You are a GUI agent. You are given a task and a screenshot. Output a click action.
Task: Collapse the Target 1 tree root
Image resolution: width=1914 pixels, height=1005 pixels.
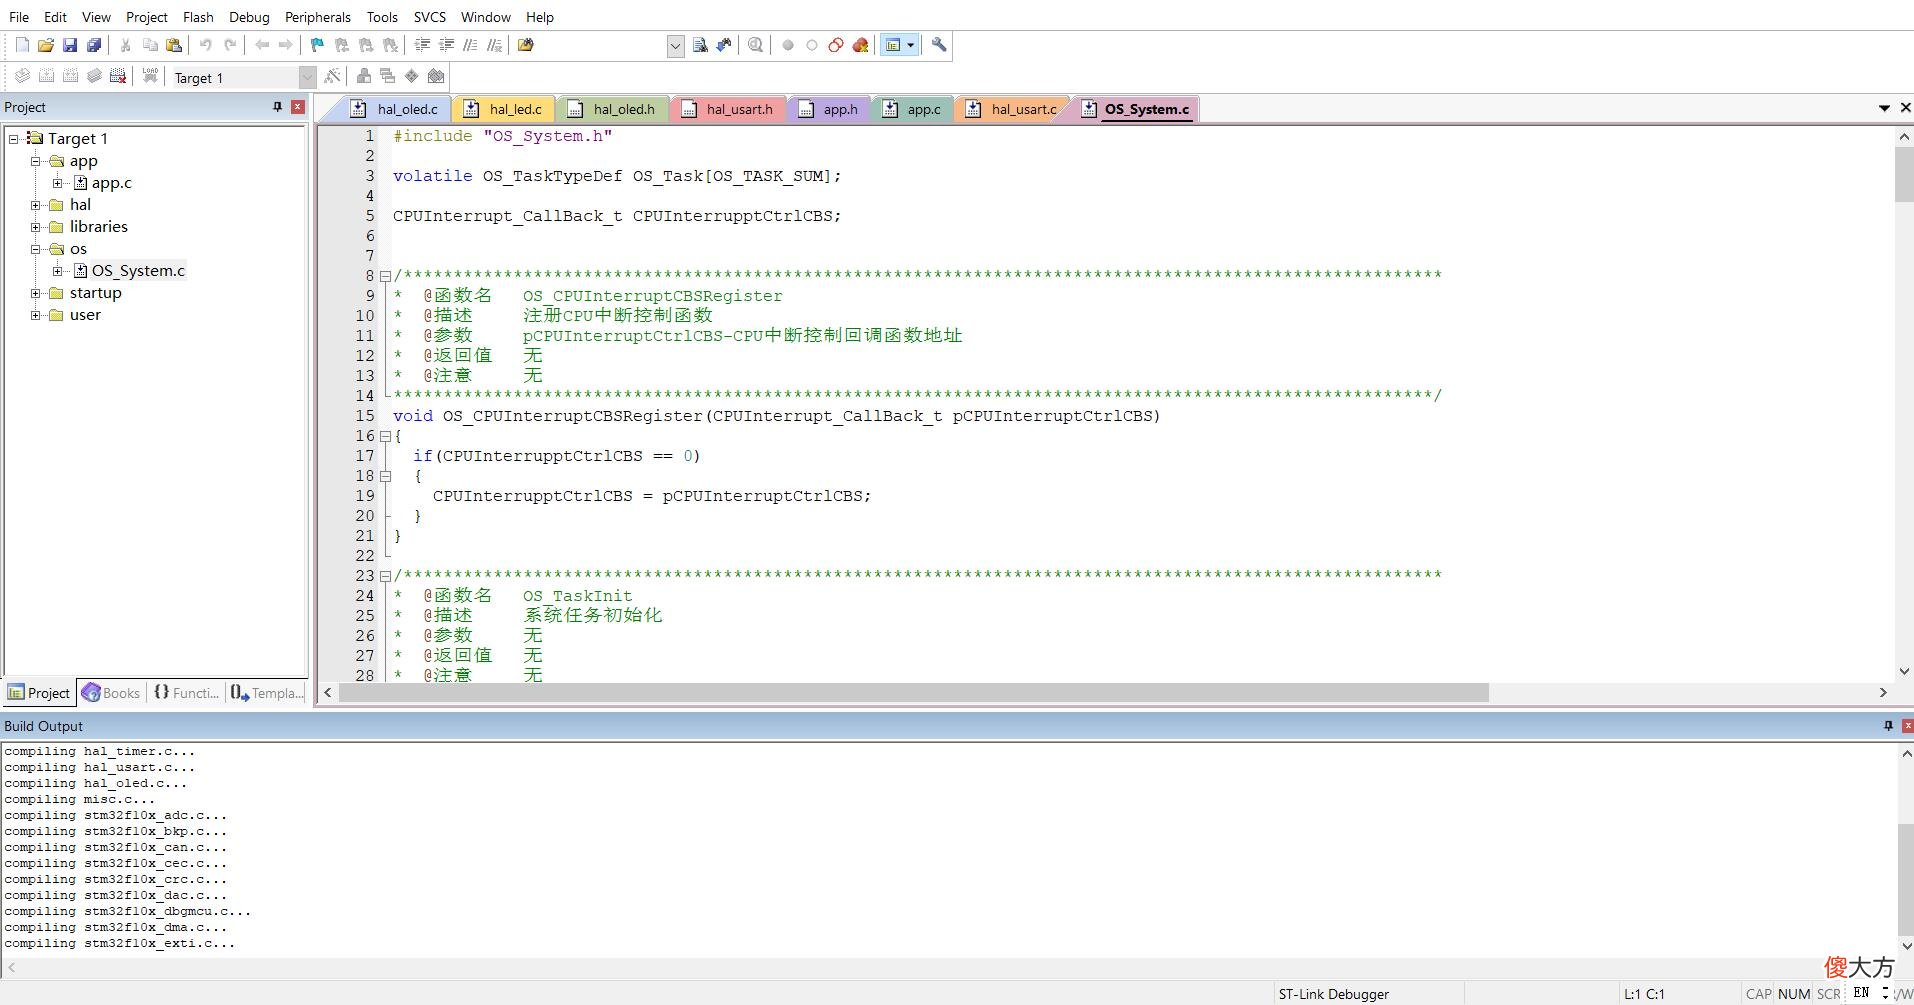pos(14,139)
